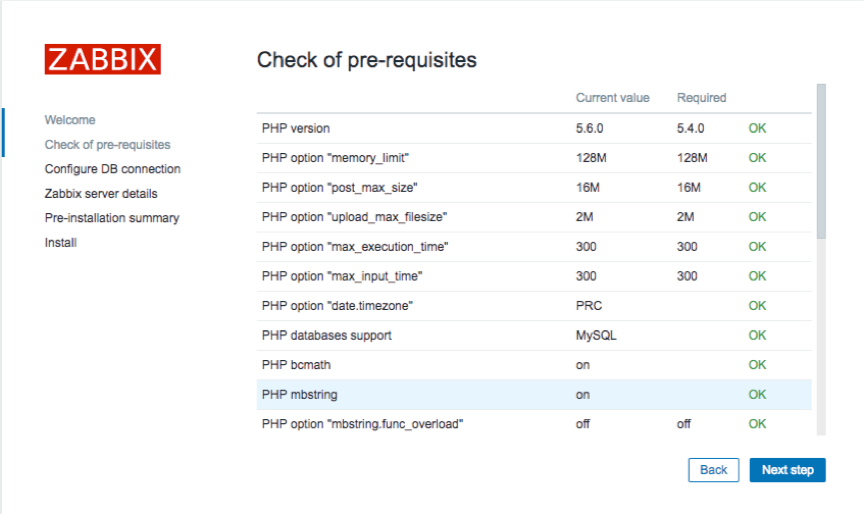This screenshot has width=864, height=514.
Task: Click the Required column header
Action: pos(701,98)
